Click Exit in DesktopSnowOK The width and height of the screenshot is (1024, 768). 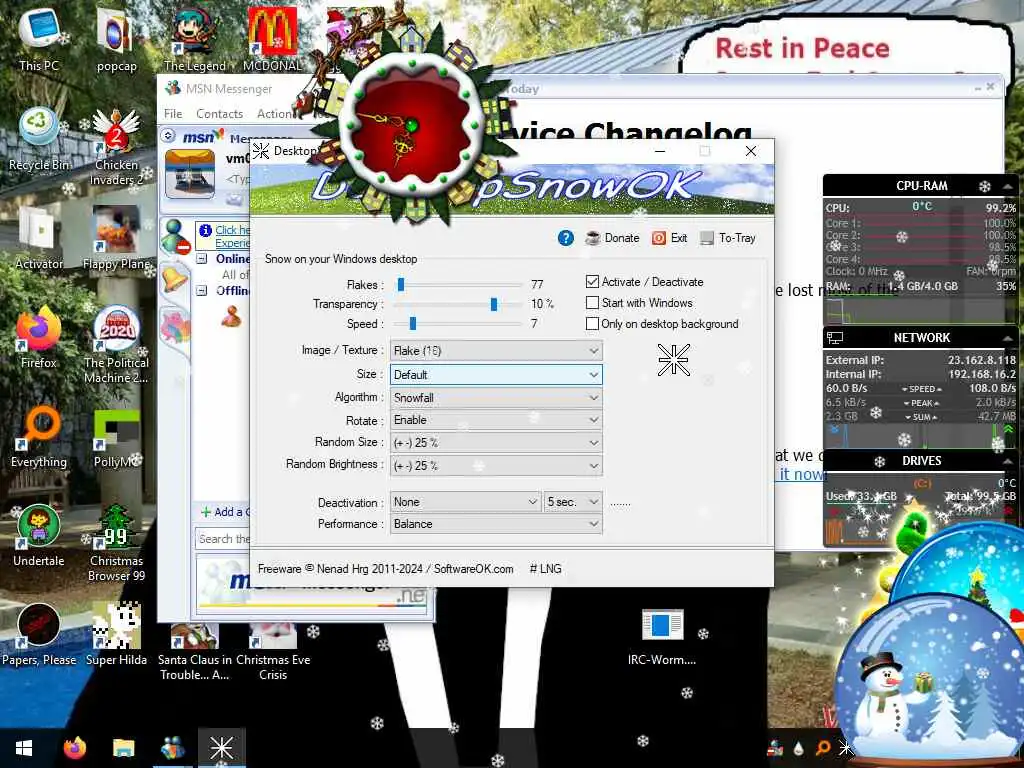pyautogui.click(x=669, y=238)
